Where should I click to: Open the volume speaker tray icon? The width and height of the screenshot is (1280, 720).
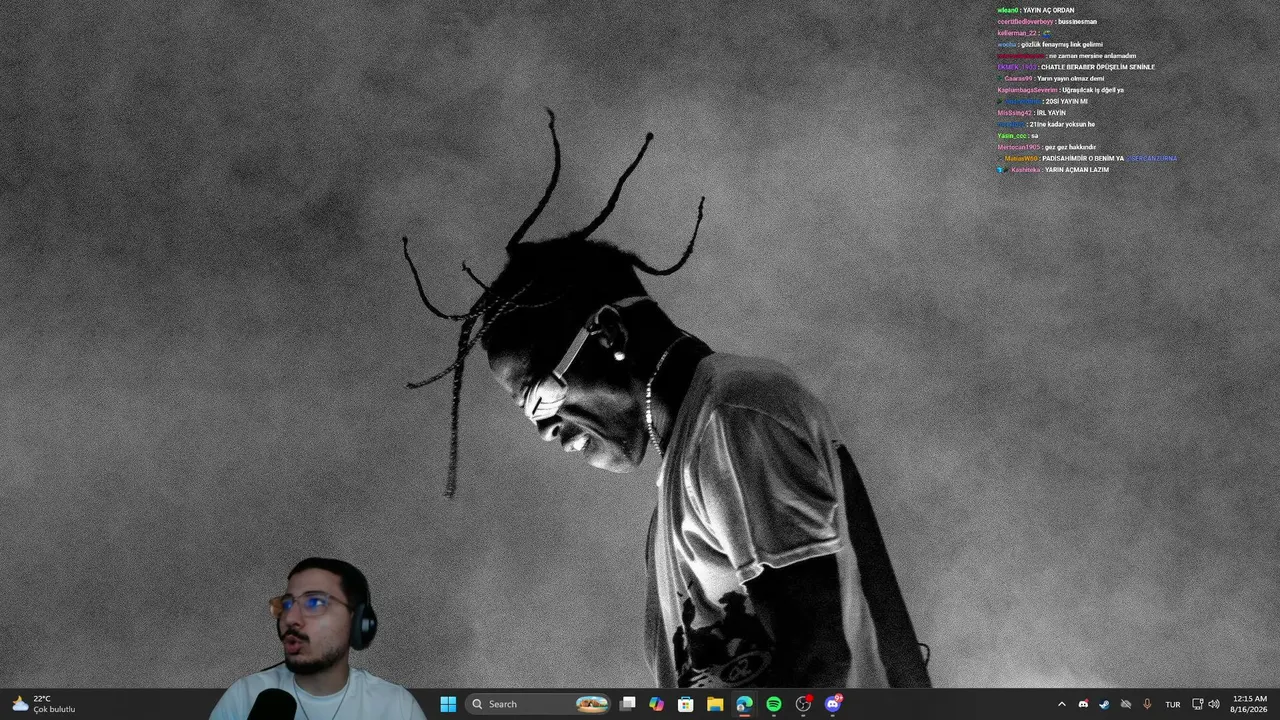pos(1214,704)
